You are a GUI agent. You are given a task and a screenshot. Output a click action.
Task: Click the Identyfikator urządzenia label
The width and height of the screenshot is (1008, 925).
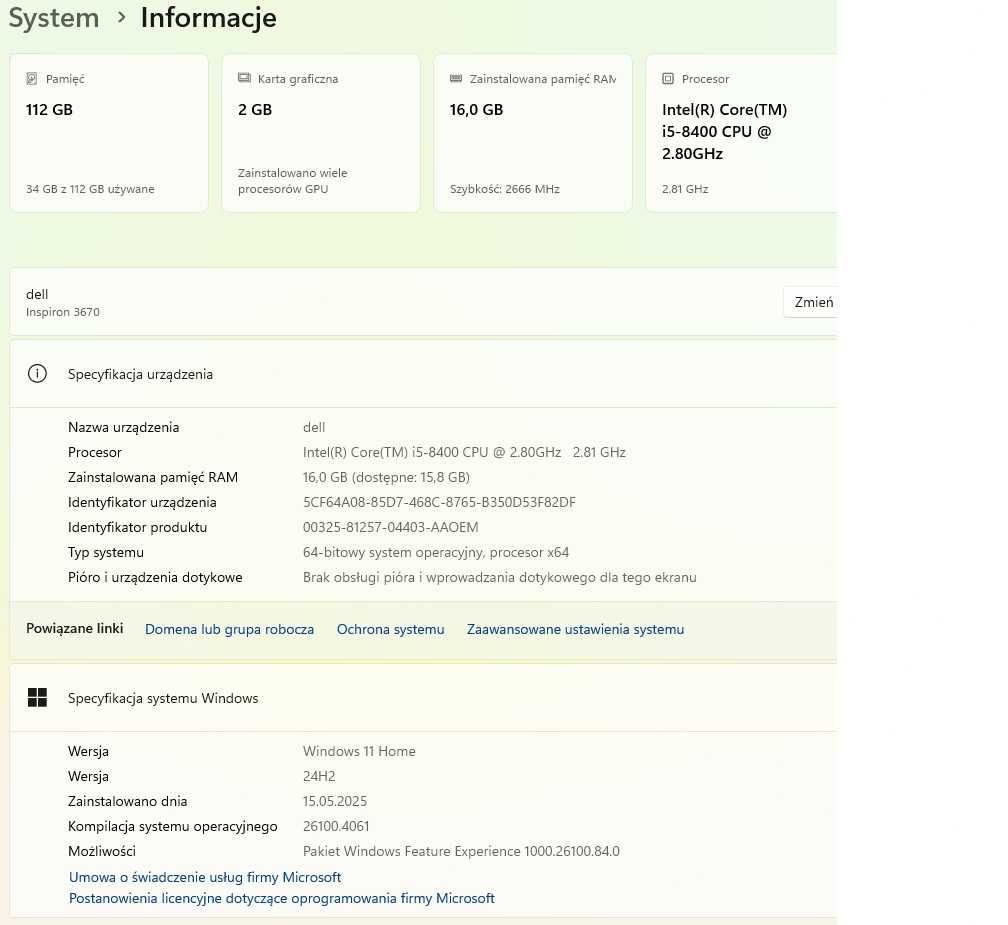pyautogui.click(x=142, y=503)
